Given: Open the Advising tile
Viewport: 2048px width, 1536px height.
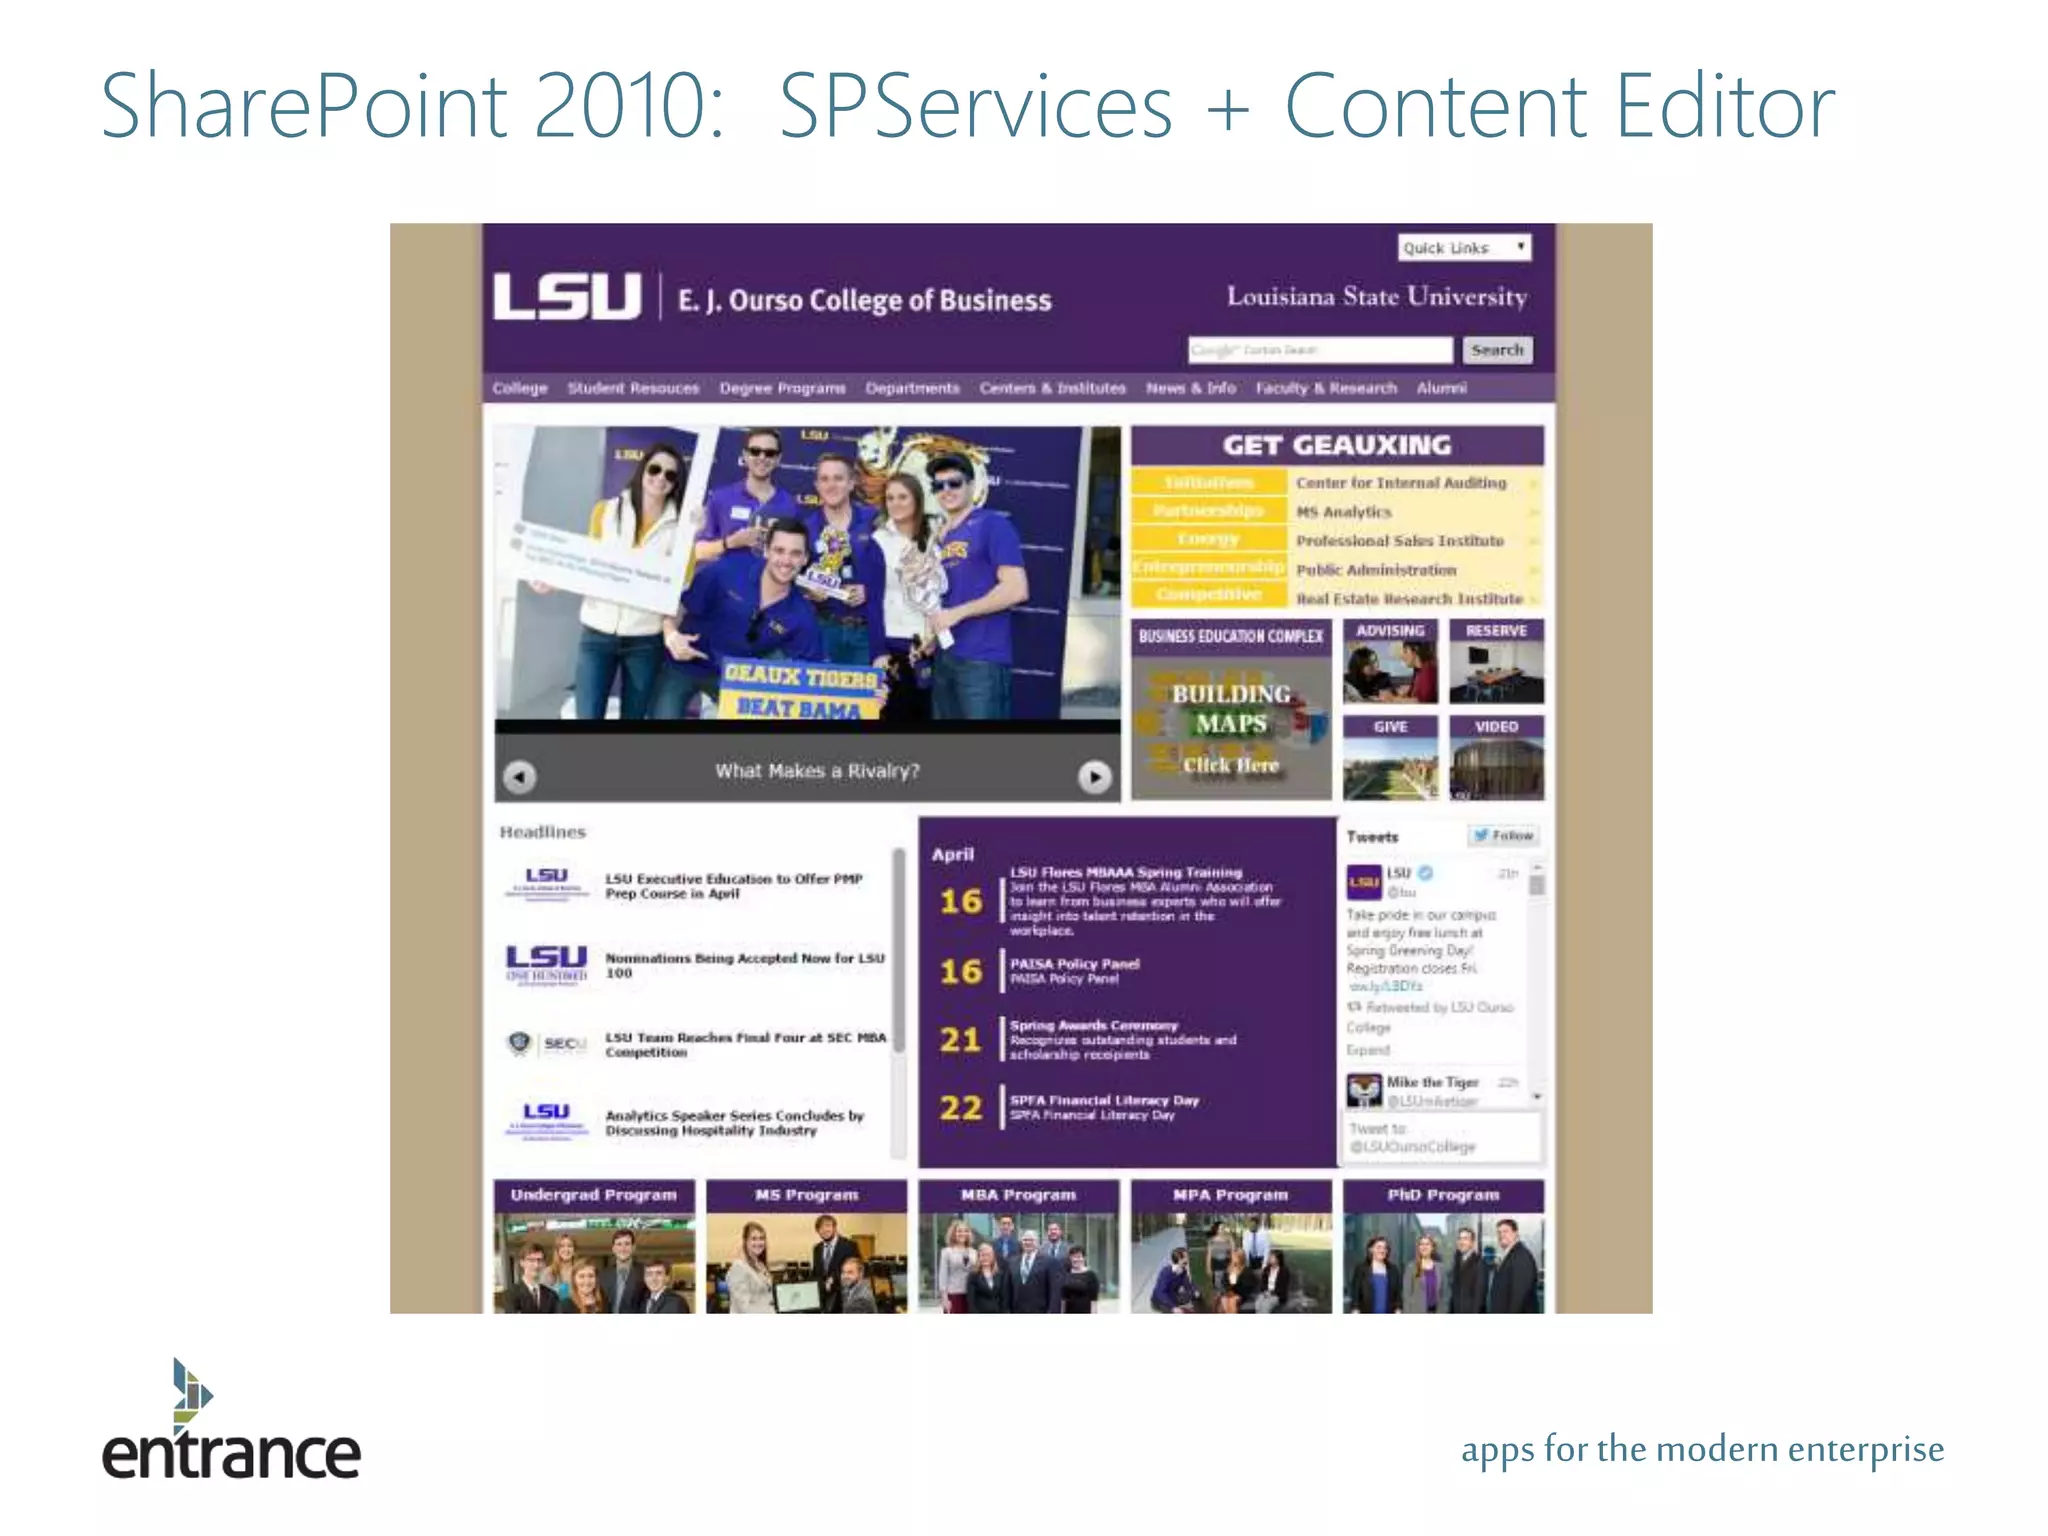Looking at the screenshot, I should click(x=1390, y=661).
